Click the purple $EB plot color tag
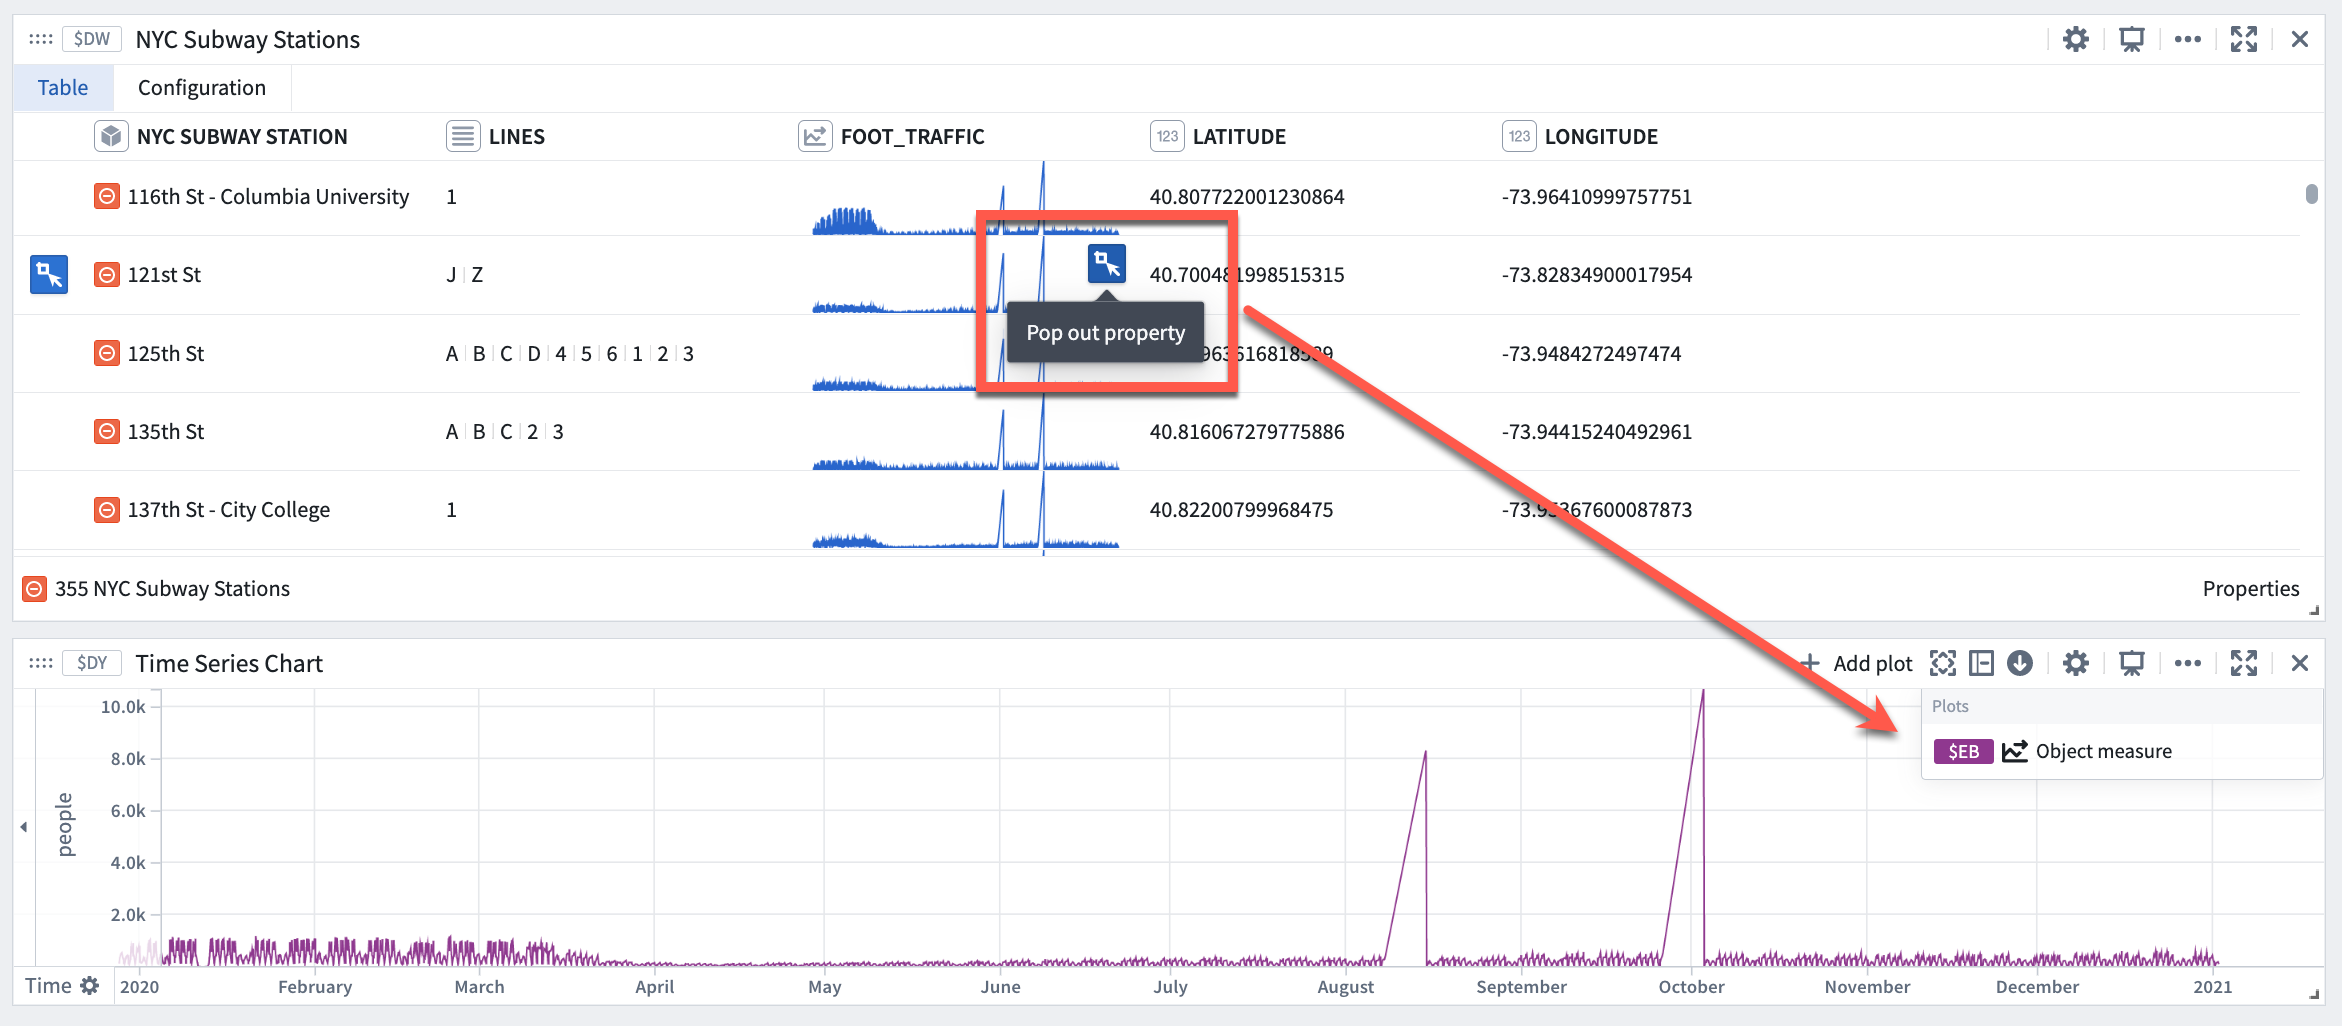 (x=1963, y=751)
